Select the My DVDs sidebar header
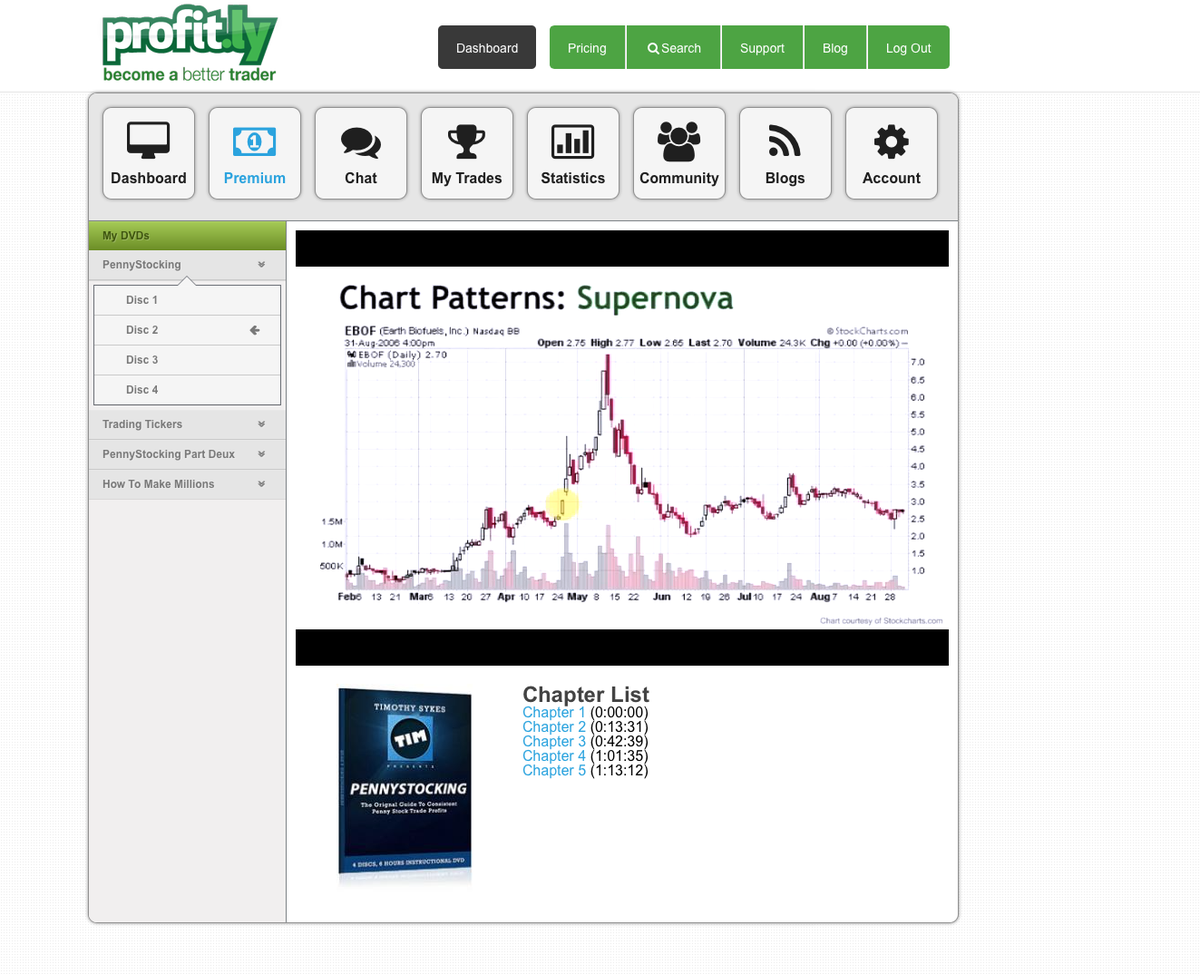The width and height of the screenshot is (1200, 974). [187, 236]
